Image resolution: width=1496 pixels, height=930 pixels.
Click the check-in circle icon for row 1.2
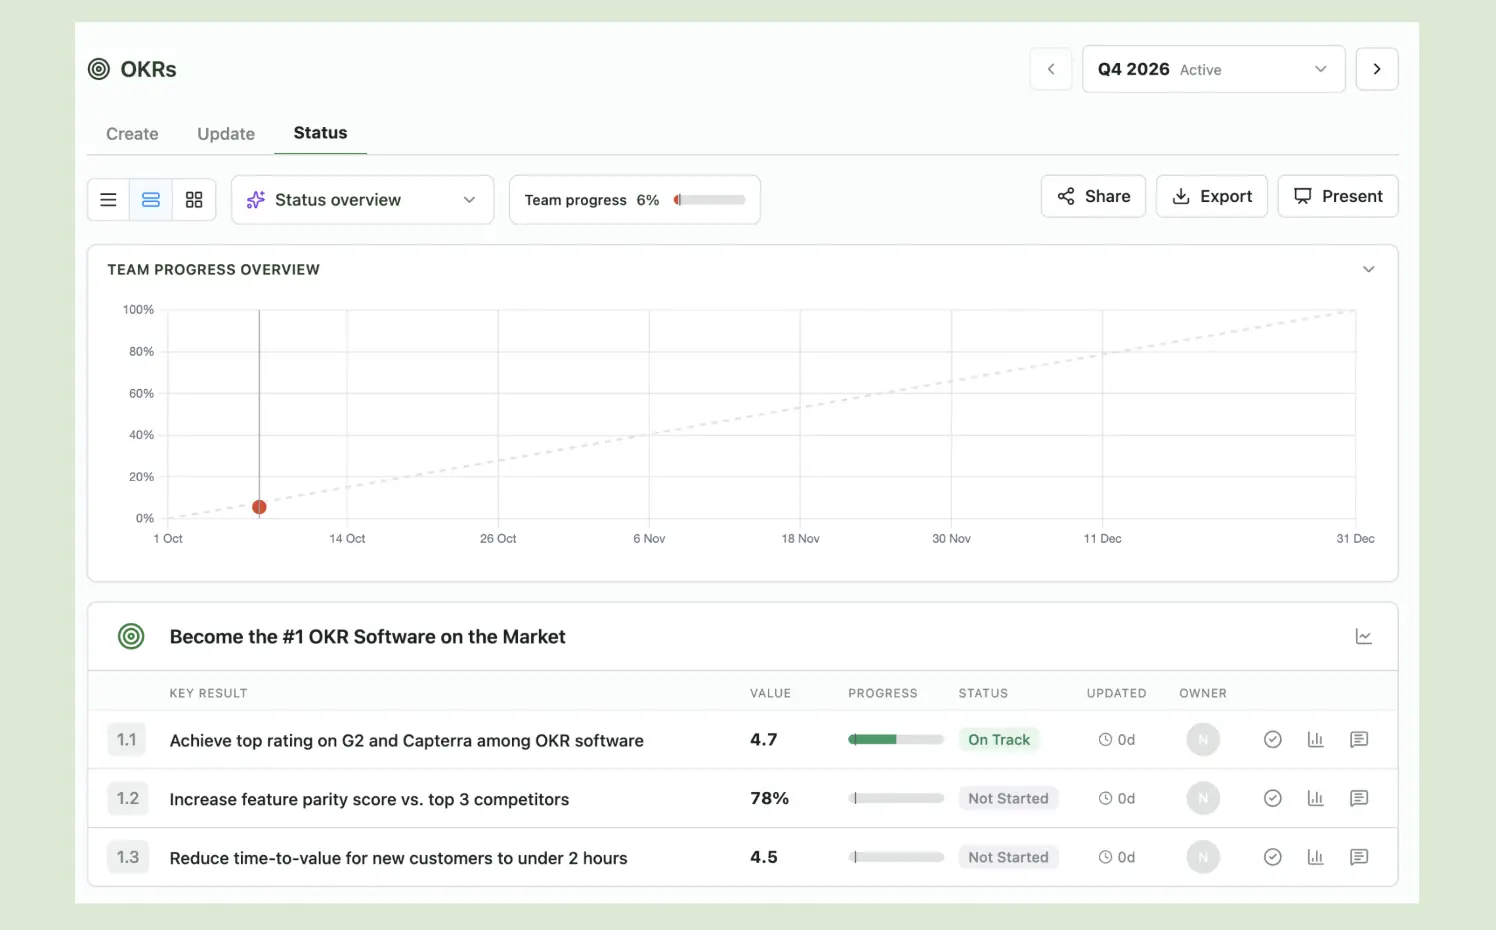(1273, 798)
